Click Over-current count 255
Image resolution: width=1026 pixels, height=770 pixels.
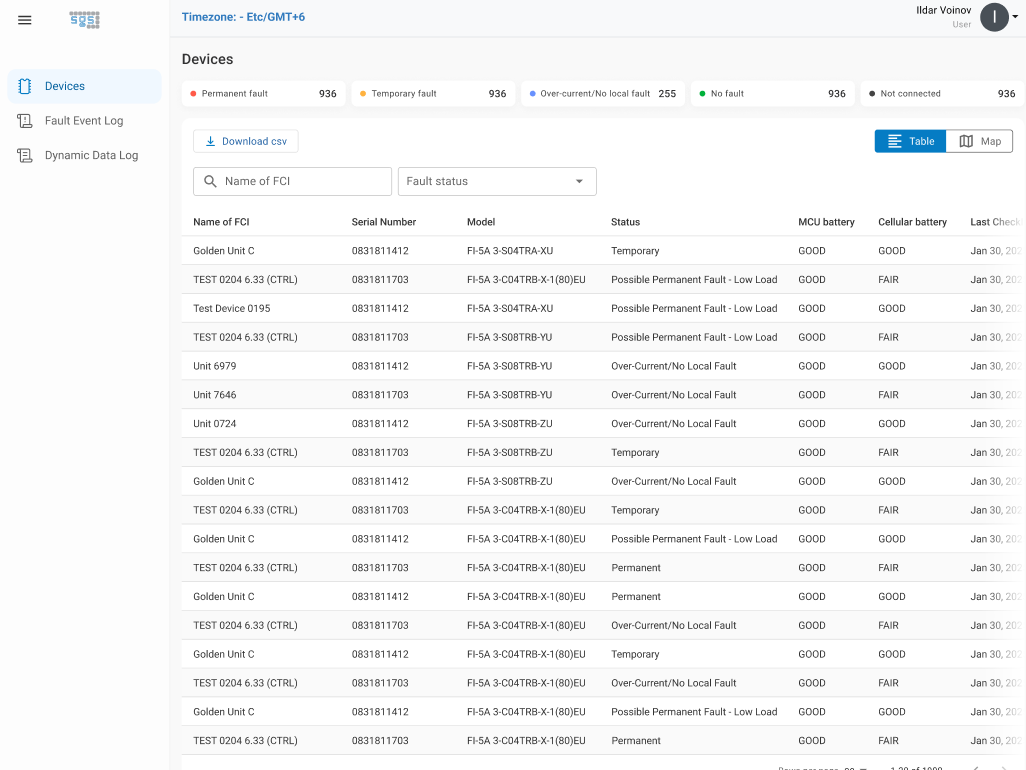(667, 94)
